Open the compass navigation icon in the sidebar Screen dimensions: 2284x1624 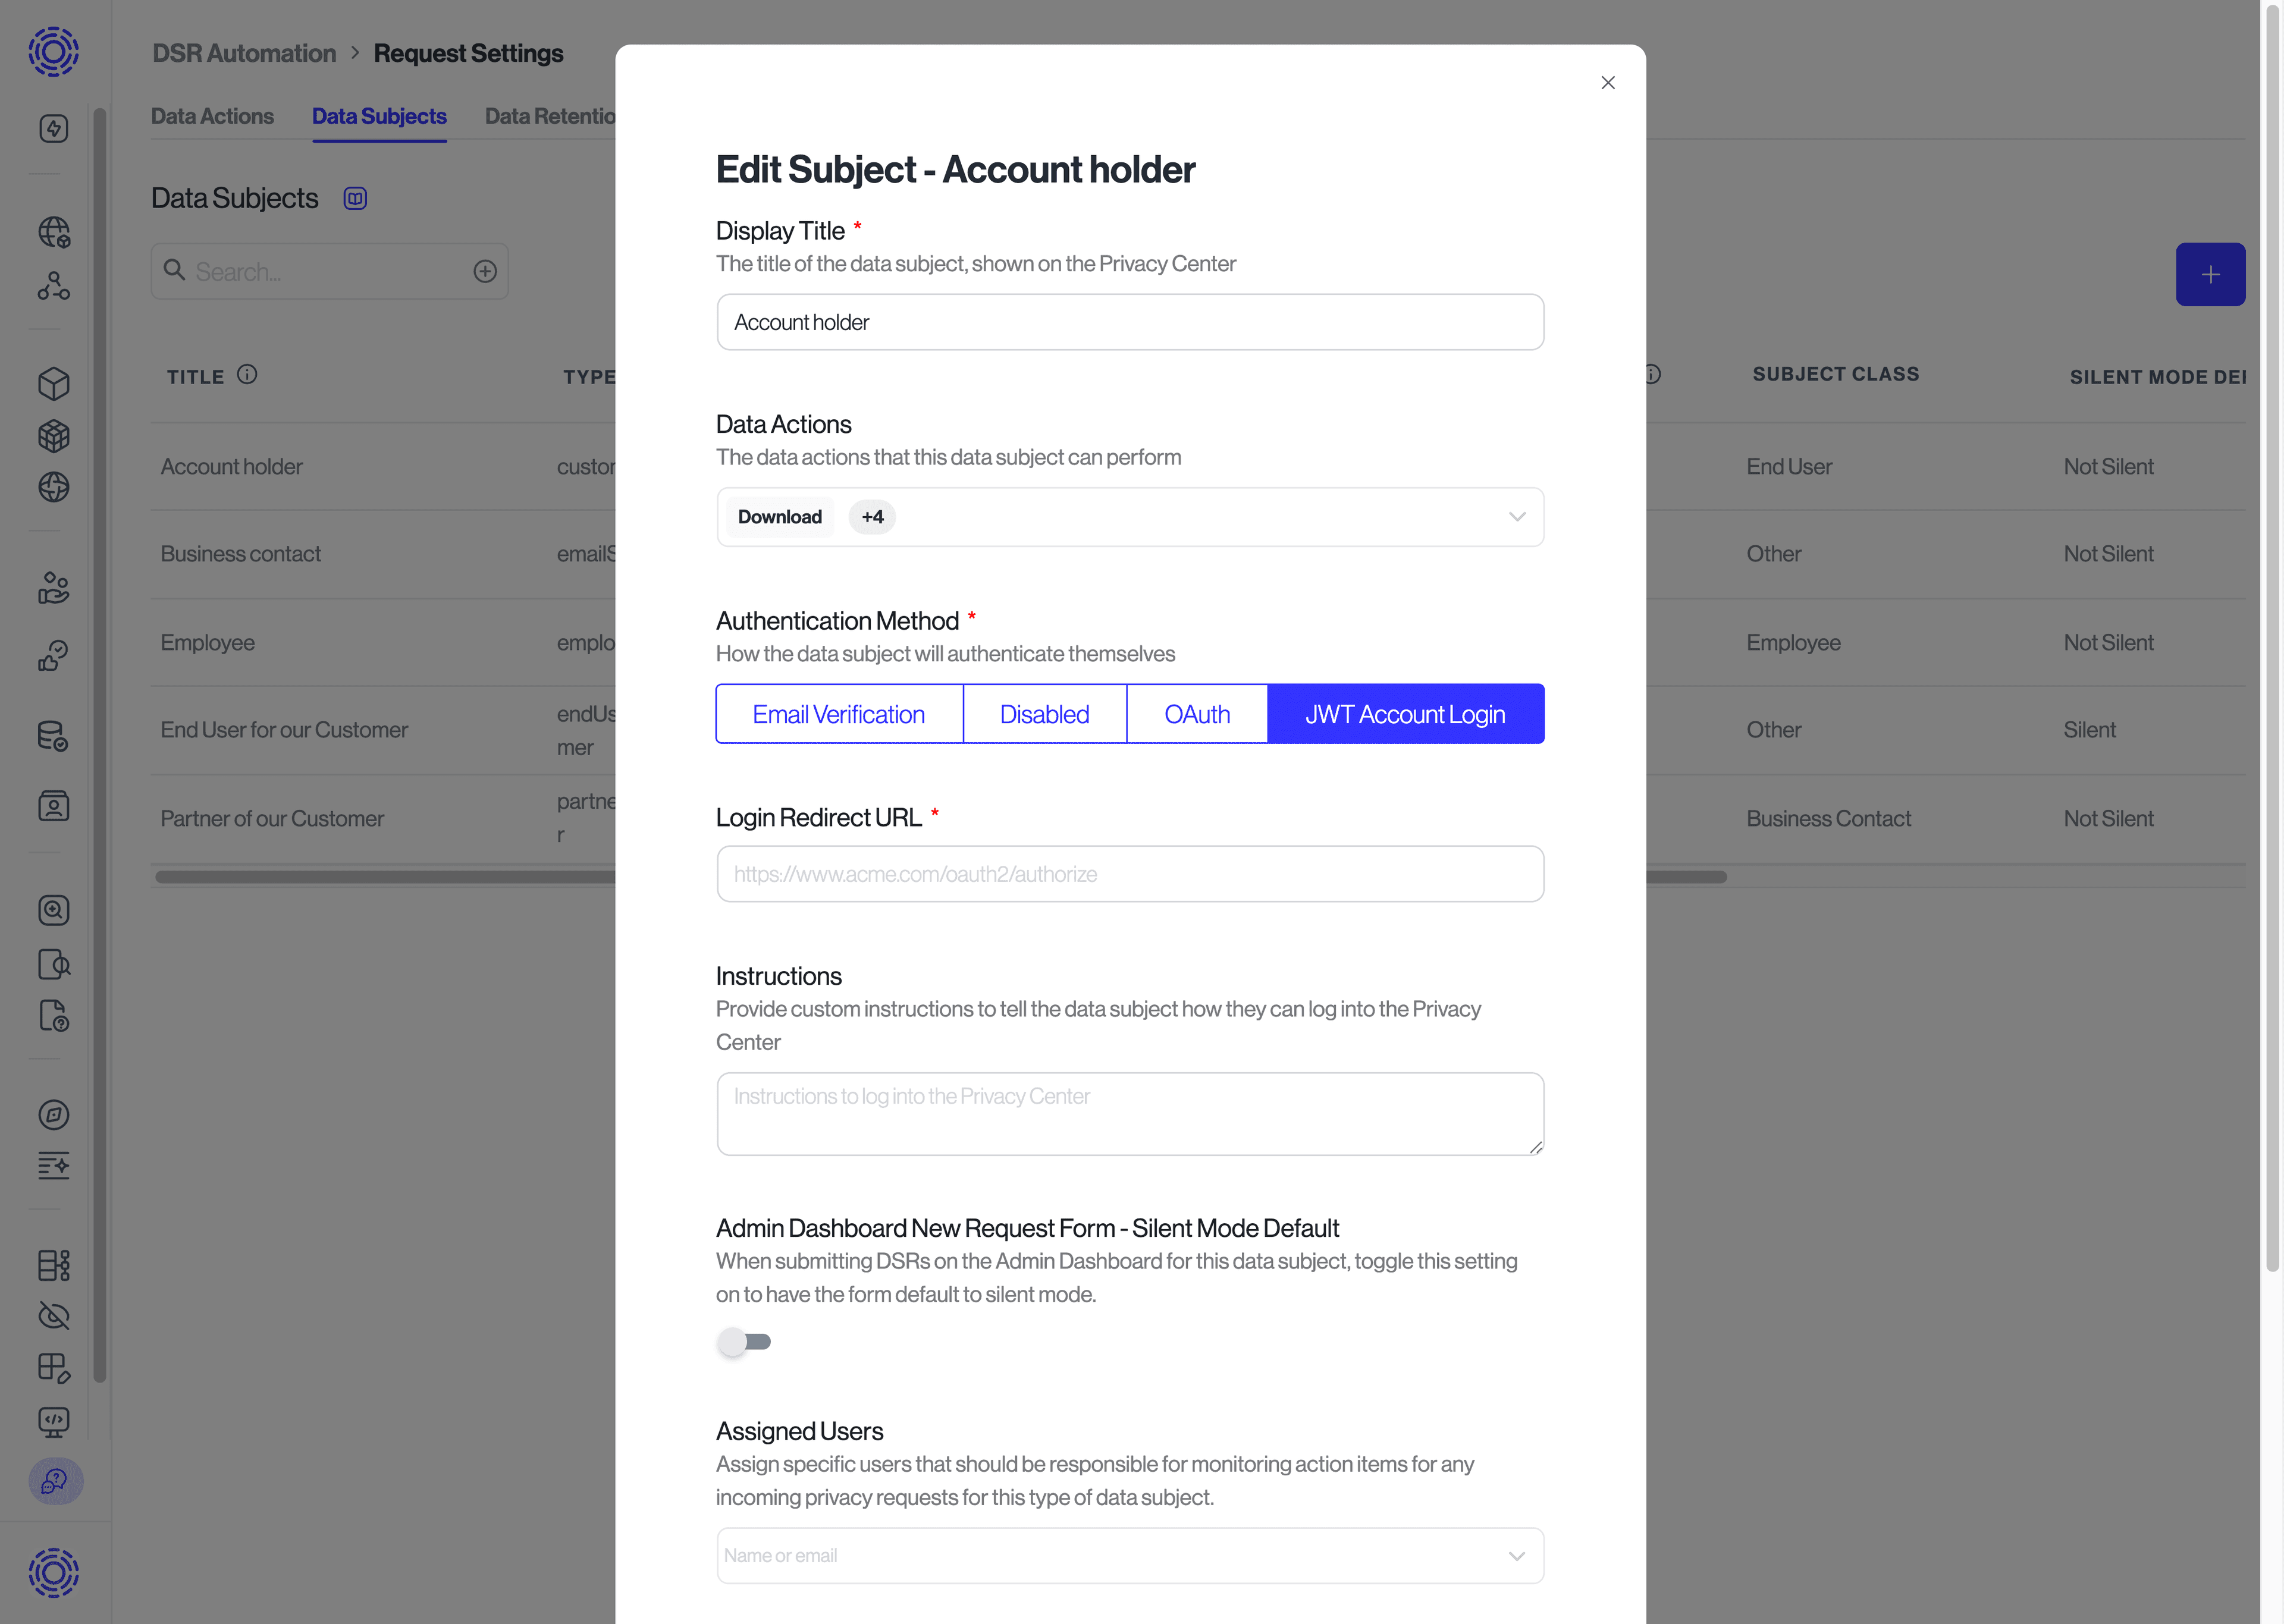click(x=53, y=1115)
